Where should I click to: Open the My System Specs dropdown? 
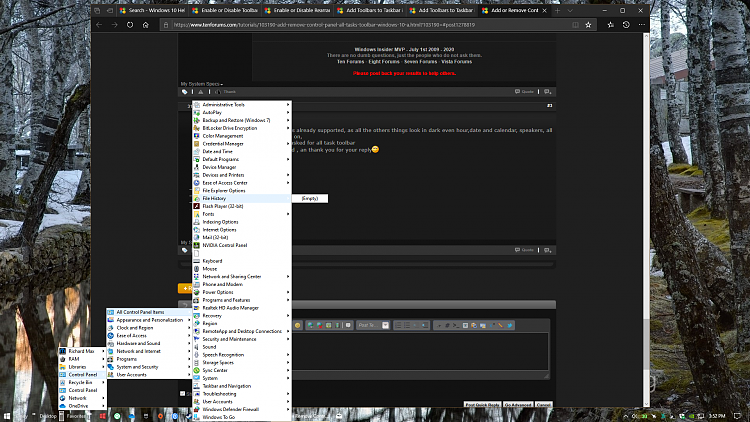pos(202,84)
